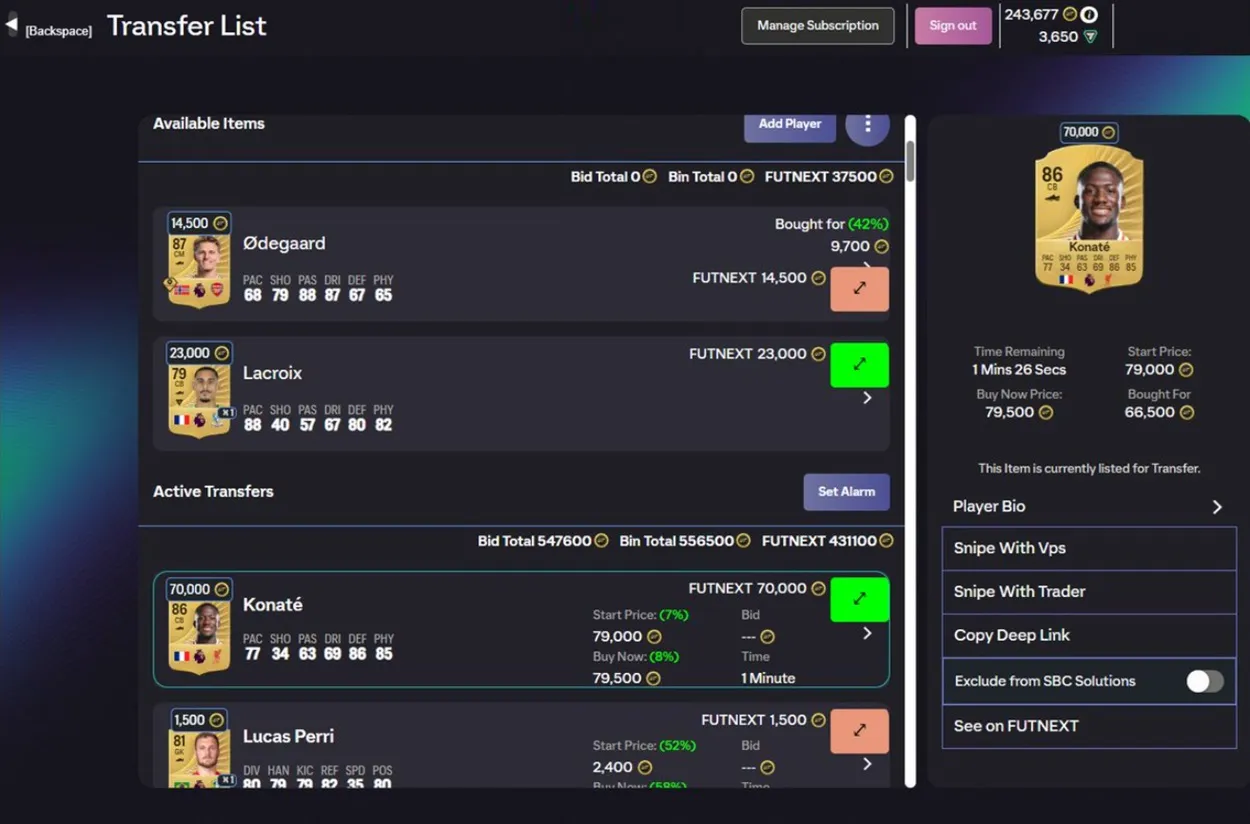Expand Lacroix item details chevron

click(867, 398)
